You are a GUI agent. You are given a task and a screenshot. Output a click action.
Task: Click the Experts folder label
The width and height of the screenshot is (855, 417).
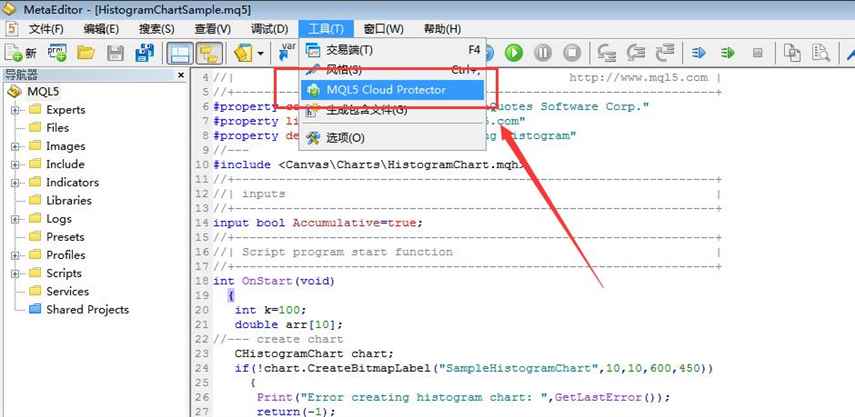66,110
